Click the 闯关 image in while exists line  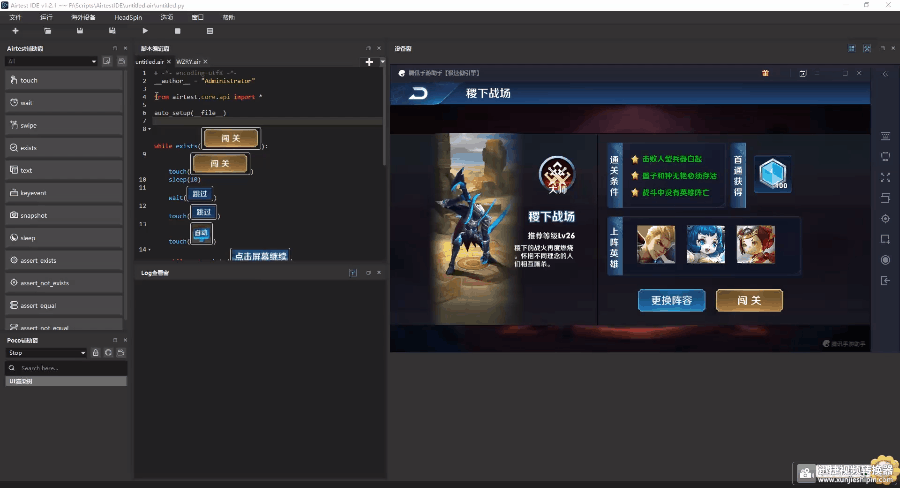[231, 138]
